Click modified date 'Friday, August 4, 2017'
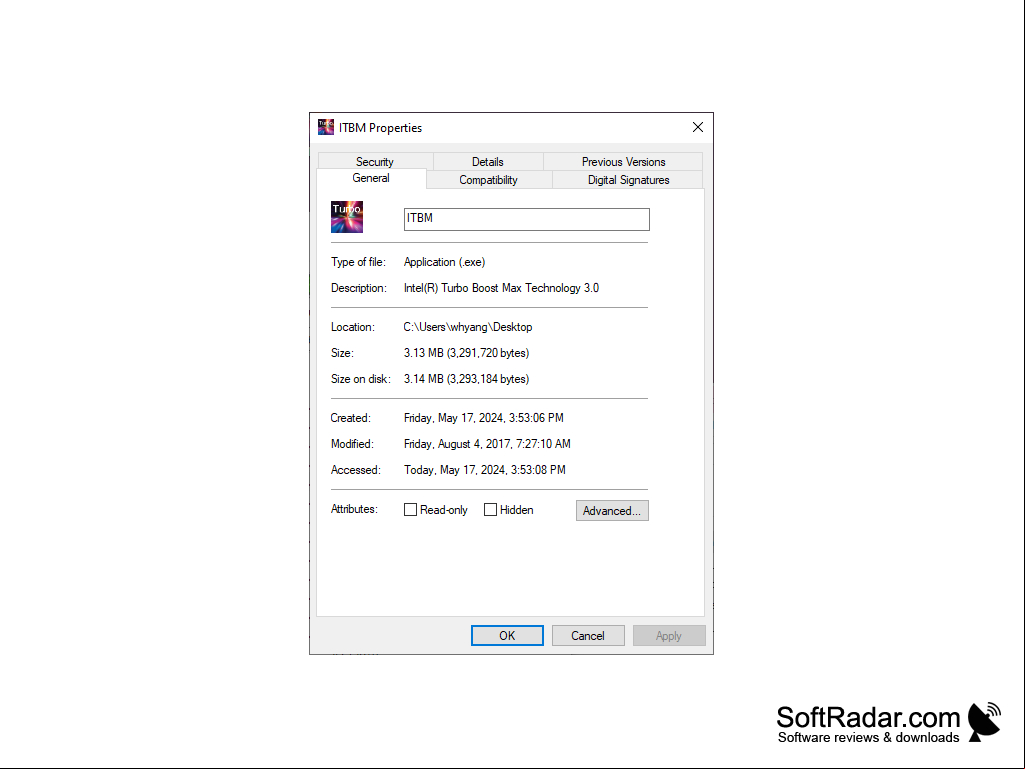 458,444
